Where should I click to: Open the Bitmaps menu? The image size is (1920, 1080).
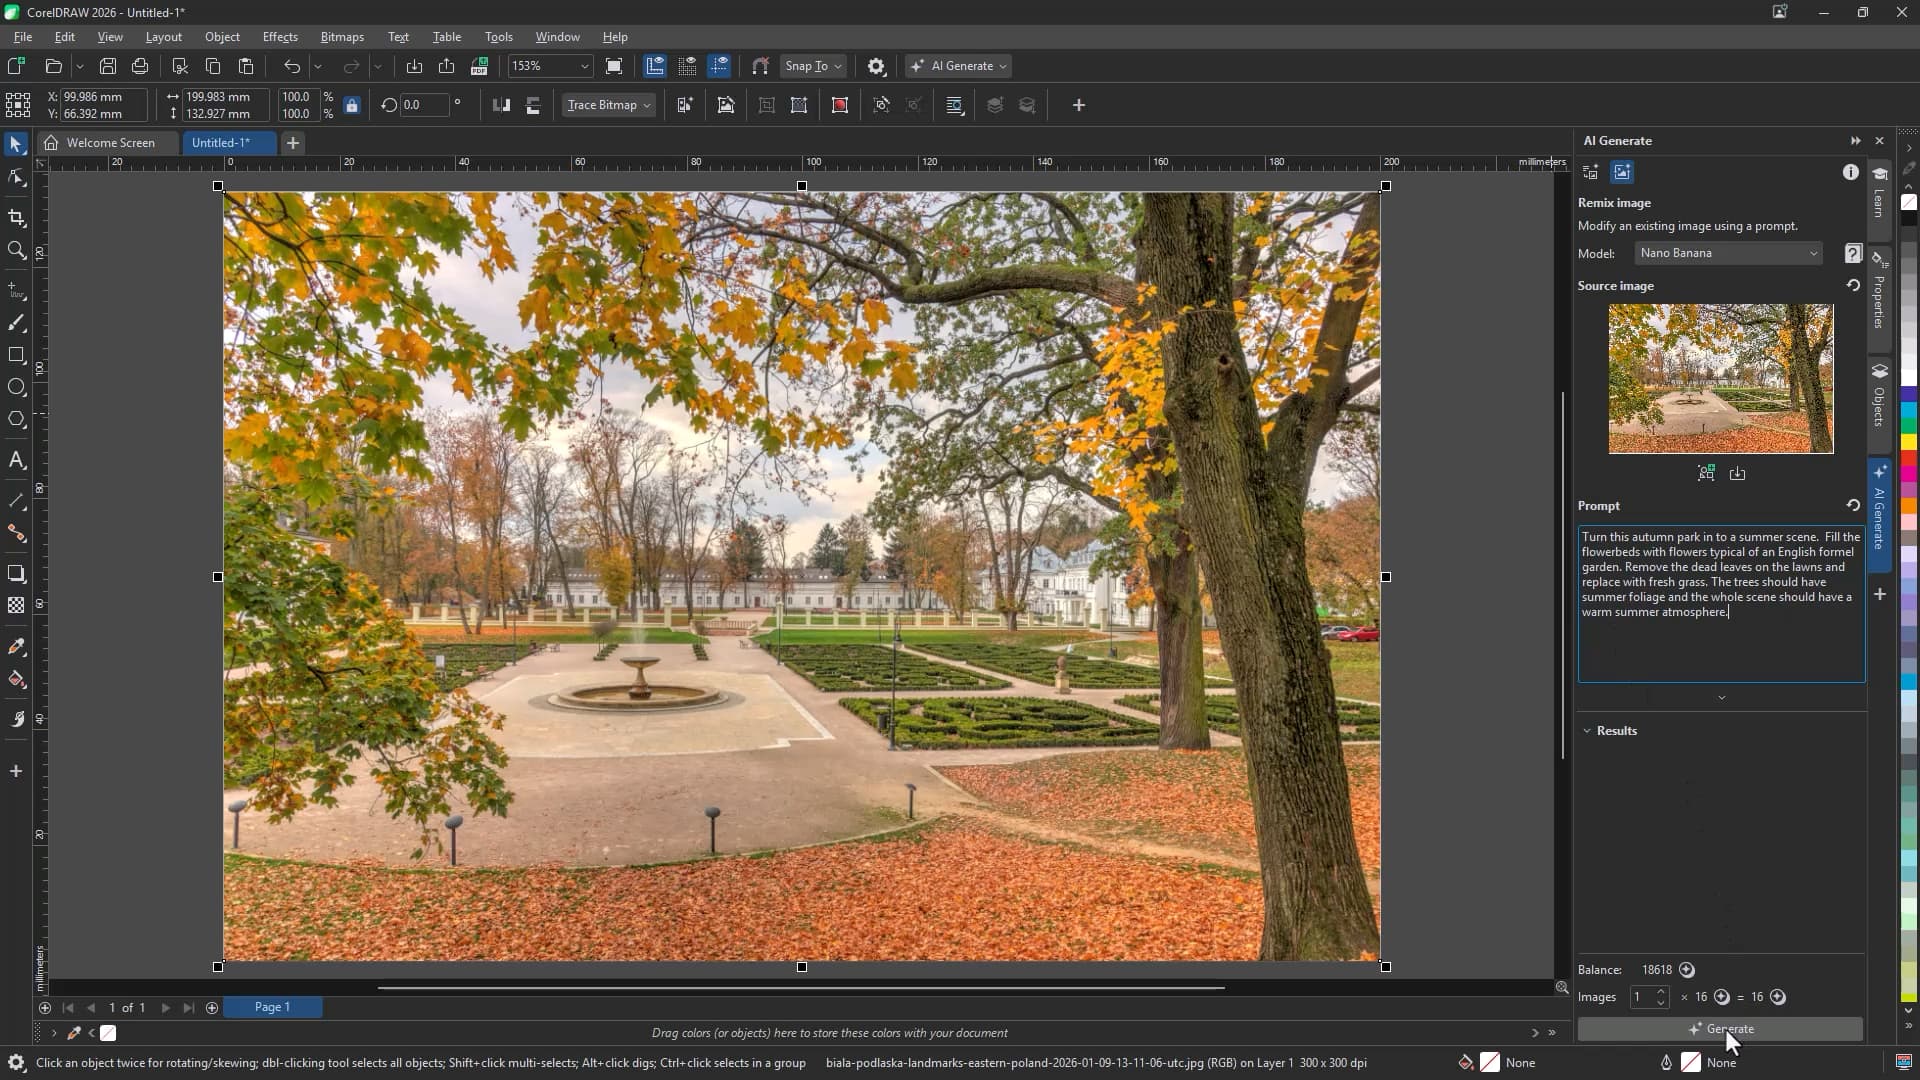[x=342, y=37]
